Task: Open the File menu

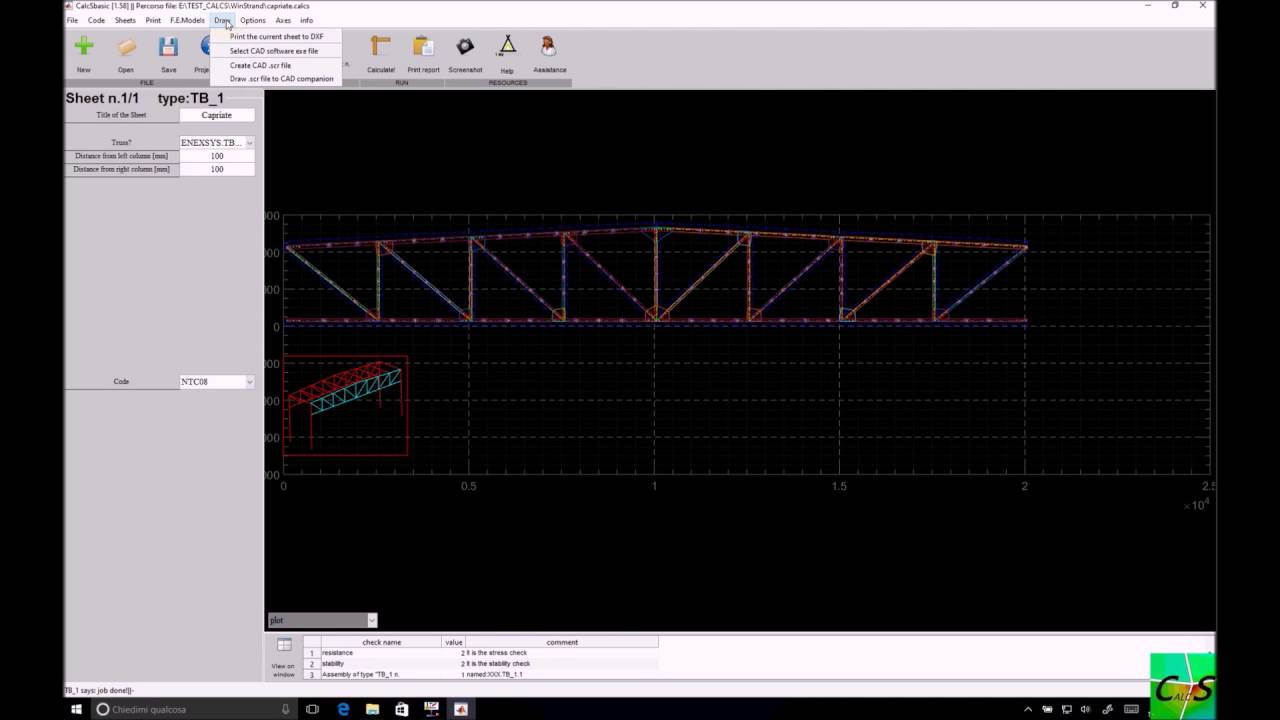Action: coord(72,20)
